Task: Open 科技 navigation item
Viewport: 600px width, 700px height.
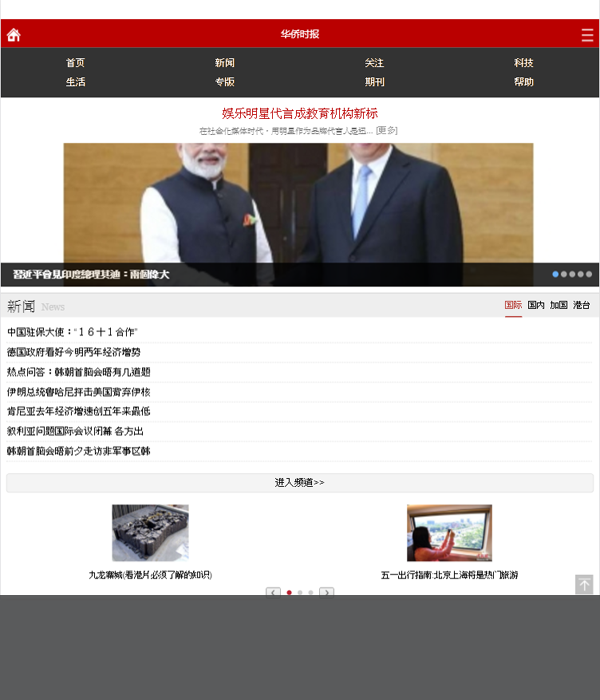Action: tap(524, 62)
